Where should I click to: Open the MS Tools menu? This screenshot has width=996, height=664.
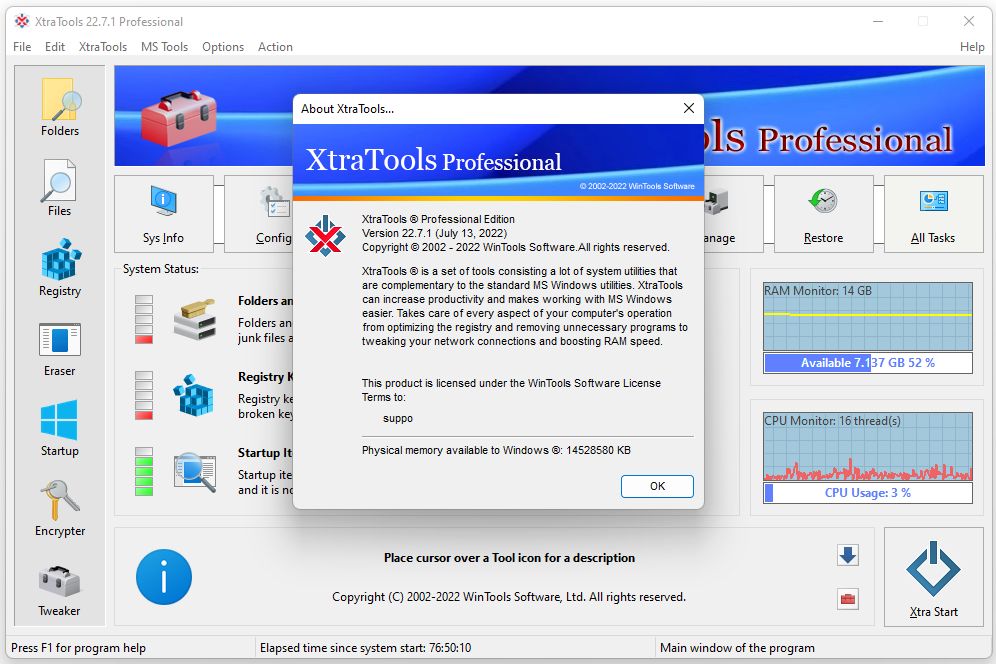pyautogui.click(x=165, y=47)
